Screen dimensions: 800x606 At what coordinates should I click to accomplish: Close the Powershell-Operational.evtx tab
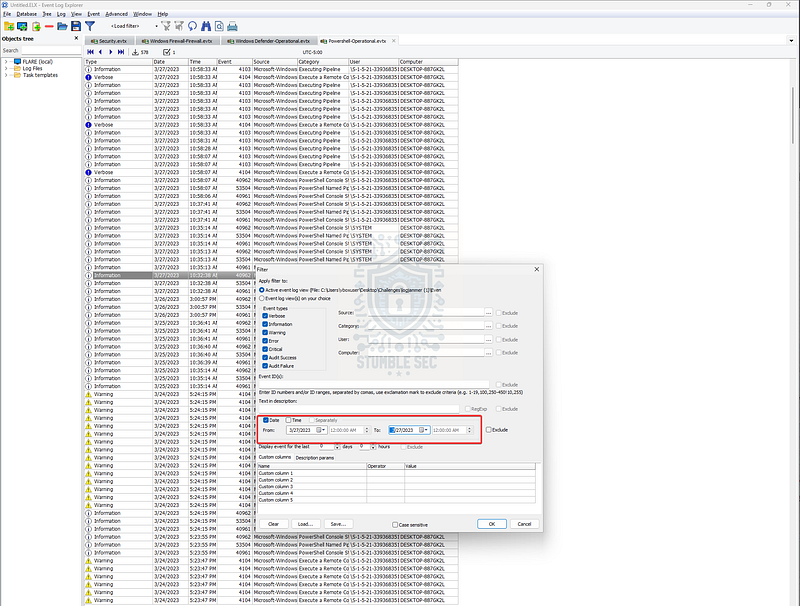coord(393,41)
